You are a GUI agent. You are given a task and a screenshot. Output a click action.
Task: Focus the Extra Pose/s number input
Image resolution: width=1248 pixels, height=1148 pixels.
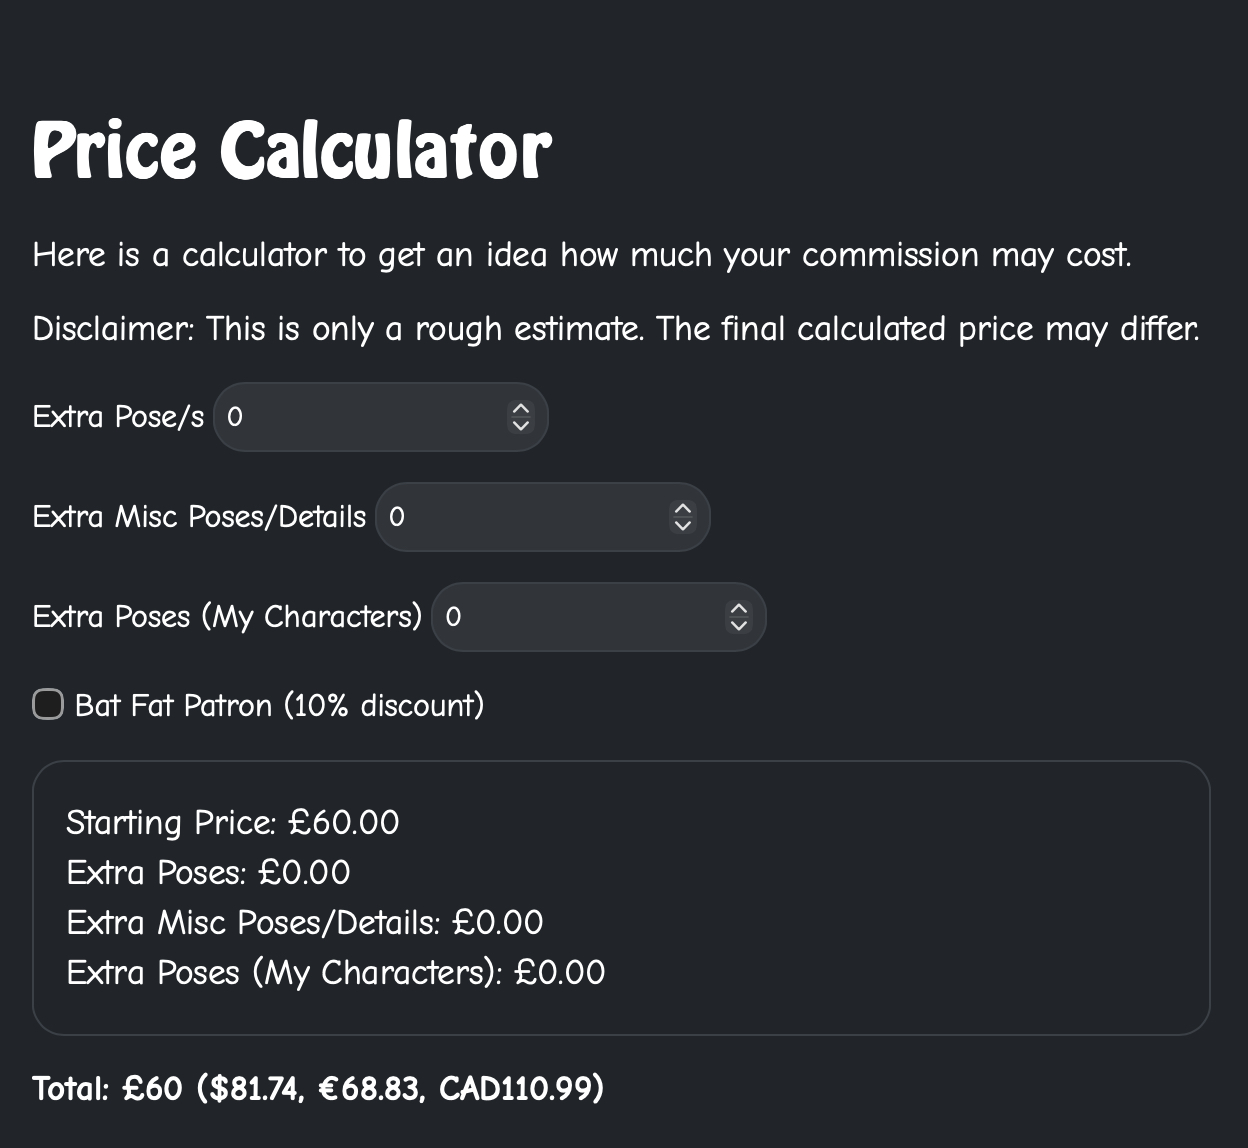(360, 417)
